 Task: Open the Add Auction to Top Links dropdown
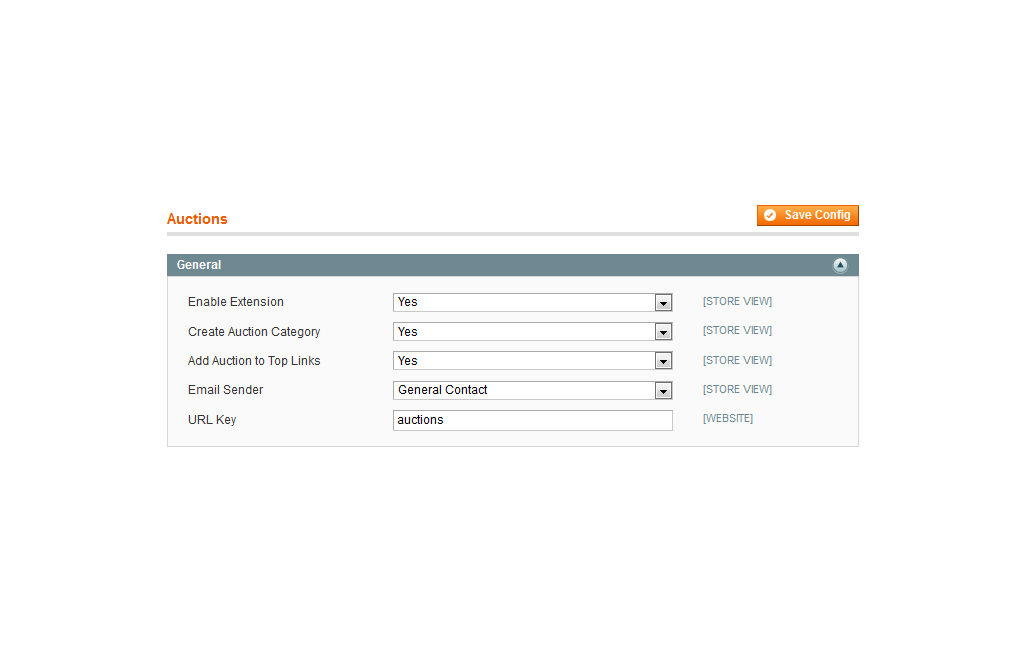point(532,361)
